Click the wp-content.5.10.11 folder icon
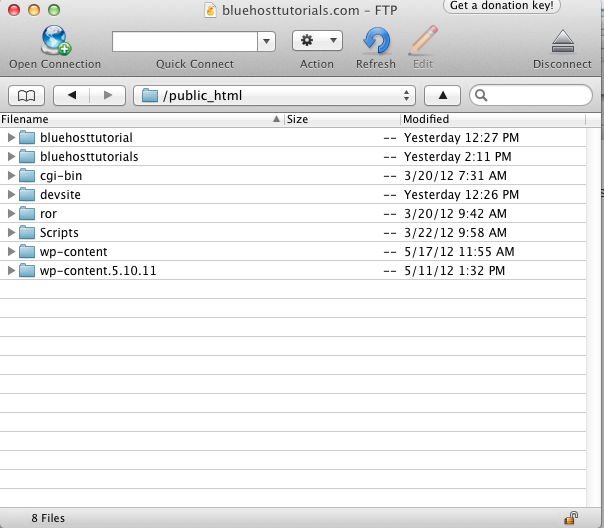 coord(27,271)
